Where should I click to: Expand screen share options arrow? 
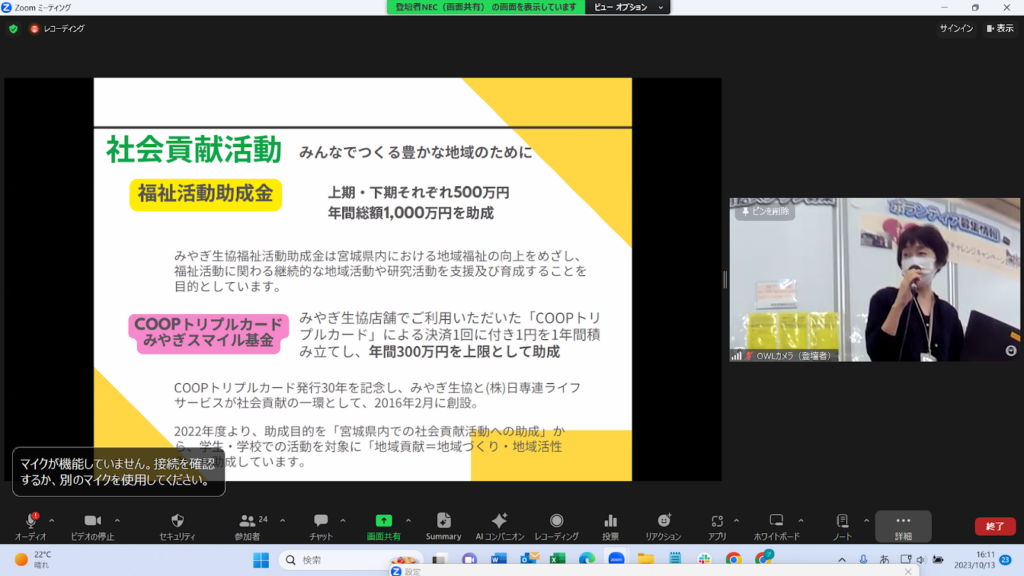pyautogui.click(x=409, y=520)
